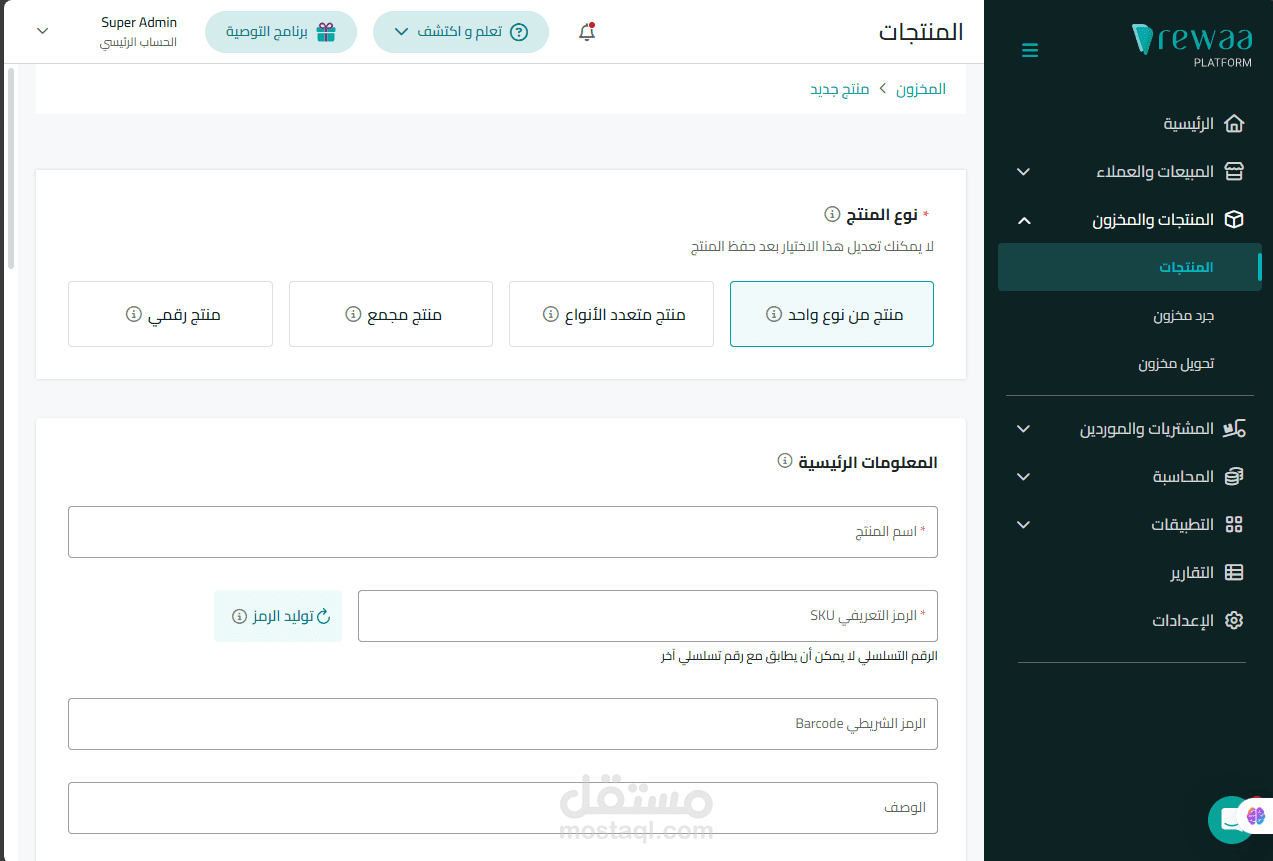Click the Rewaa Platform logo

1190,42
